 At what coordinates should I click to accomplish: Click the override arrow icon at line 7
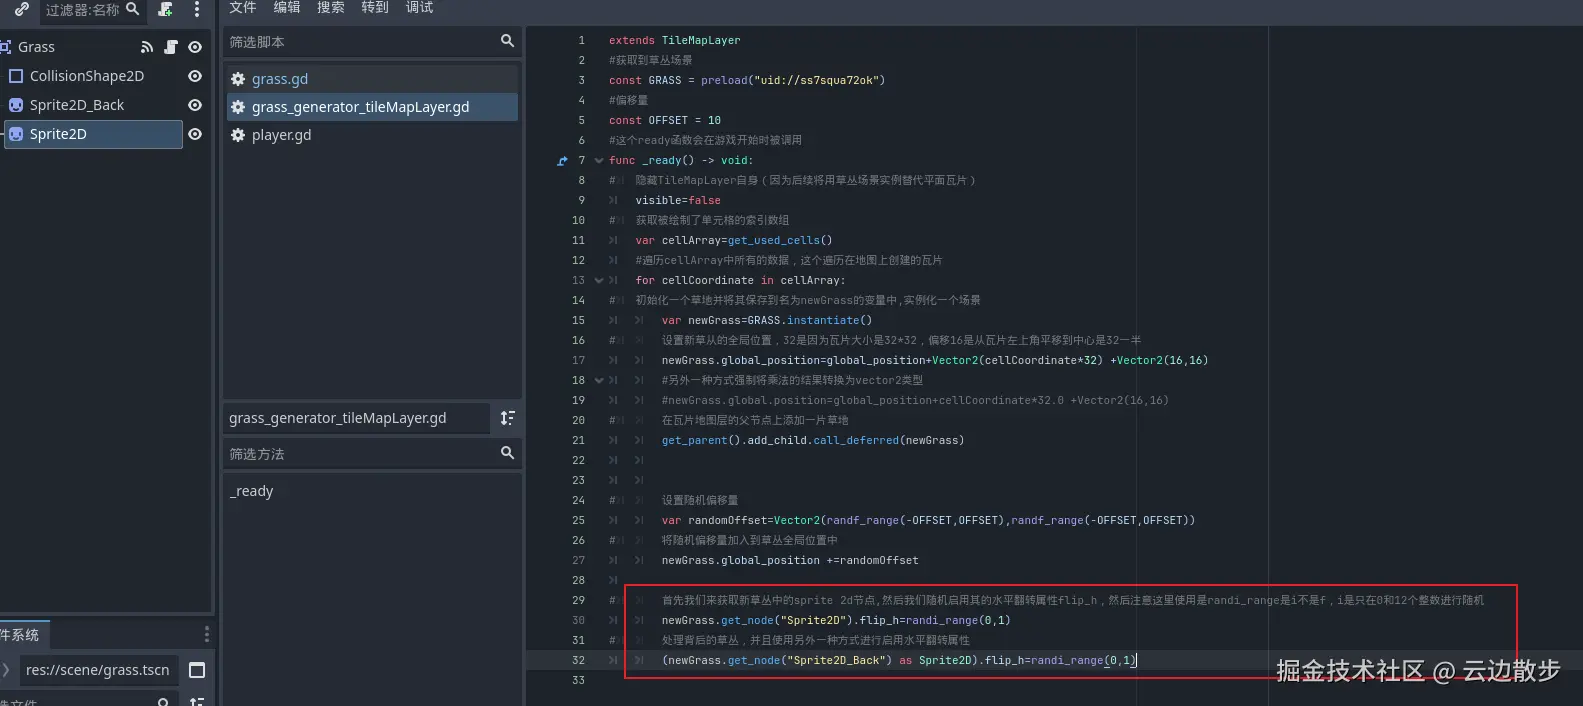pos(562,160)
